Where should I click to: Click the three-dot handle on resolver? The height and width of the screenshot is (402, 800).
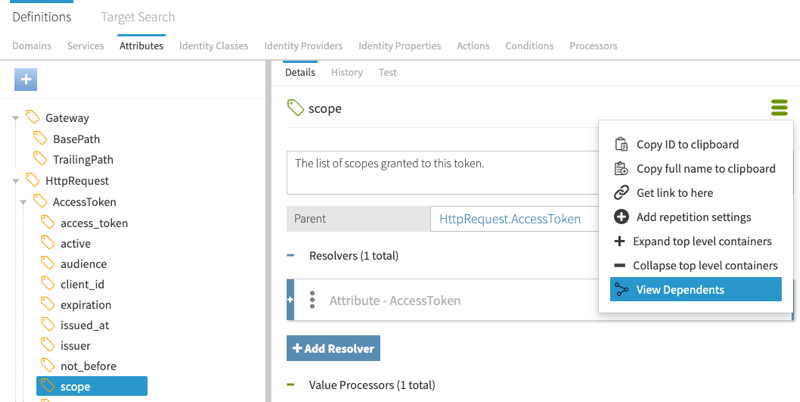[x=312, y=300]
